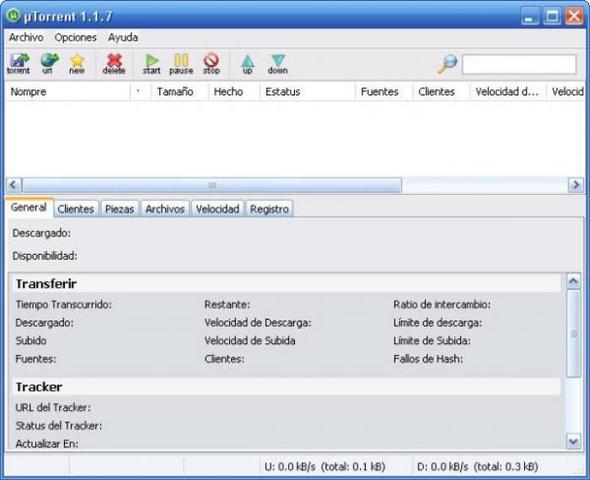This screenshot has height=480, width=590.
Task: Create a new torrent with star icon
Action: 77,64
